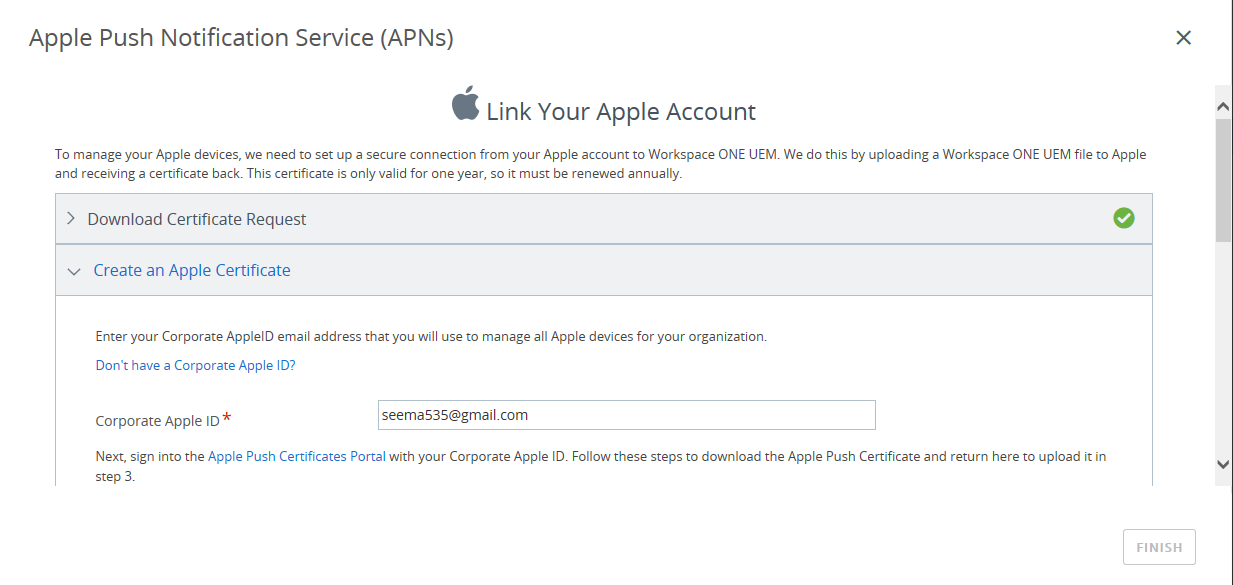Open the Don't have a Corporate Apple ID link
The height and width of the screenshot is (585, 1233).
[195, 365]
